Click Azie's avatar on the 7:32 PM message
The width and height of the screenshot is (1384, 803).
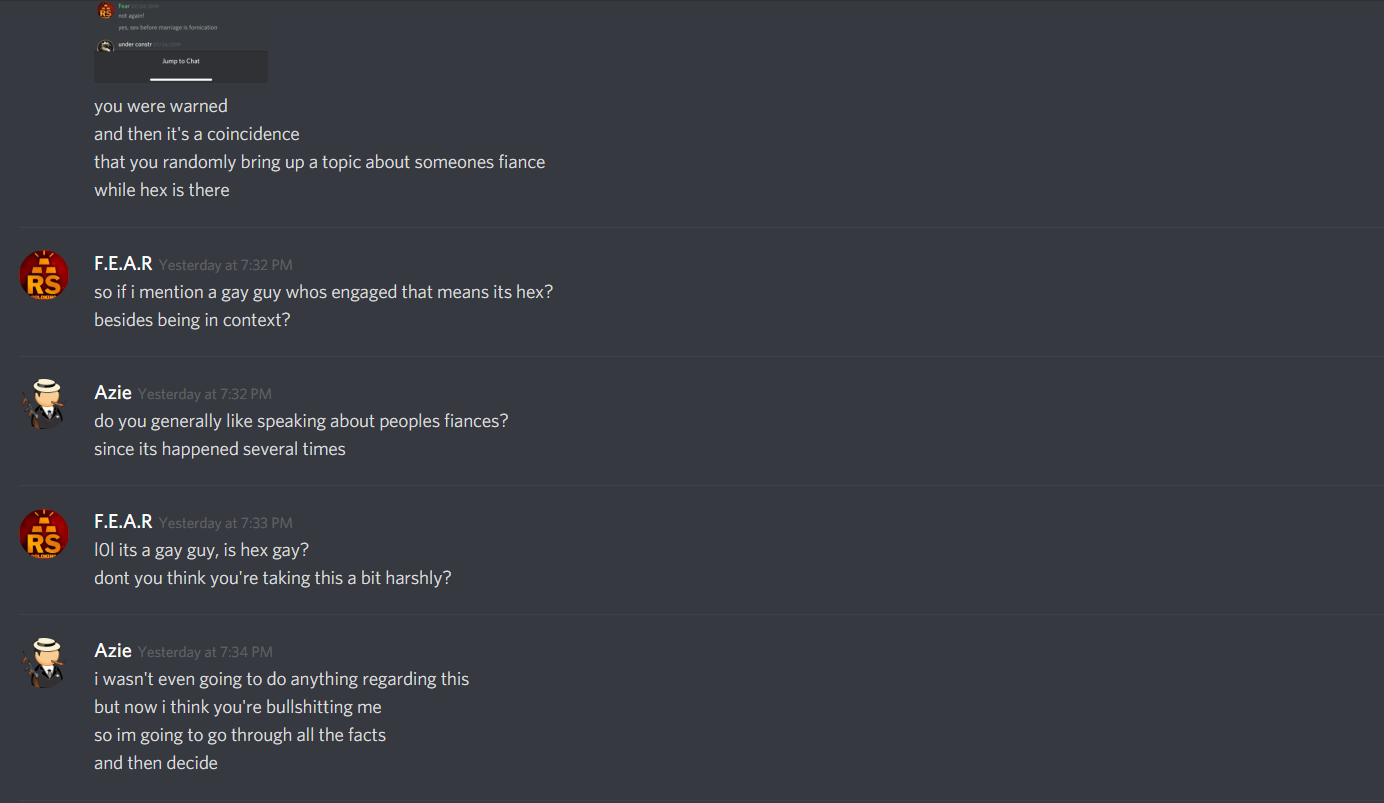pos(44,404)
